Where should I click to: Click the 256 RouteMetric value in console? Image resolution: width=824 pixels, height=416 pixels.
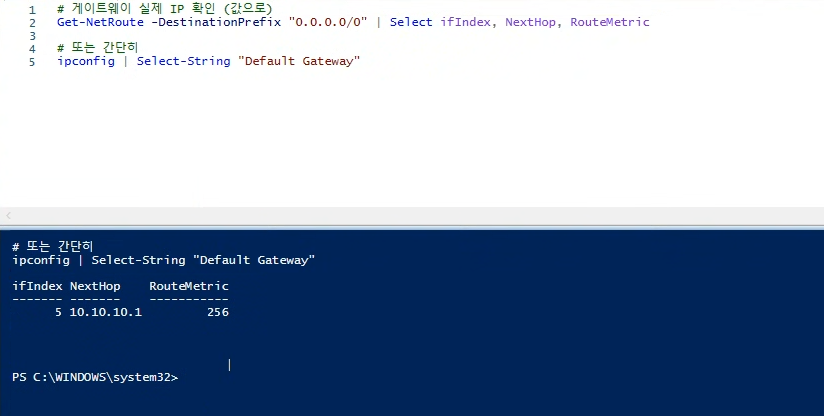(x=218, y=312)
